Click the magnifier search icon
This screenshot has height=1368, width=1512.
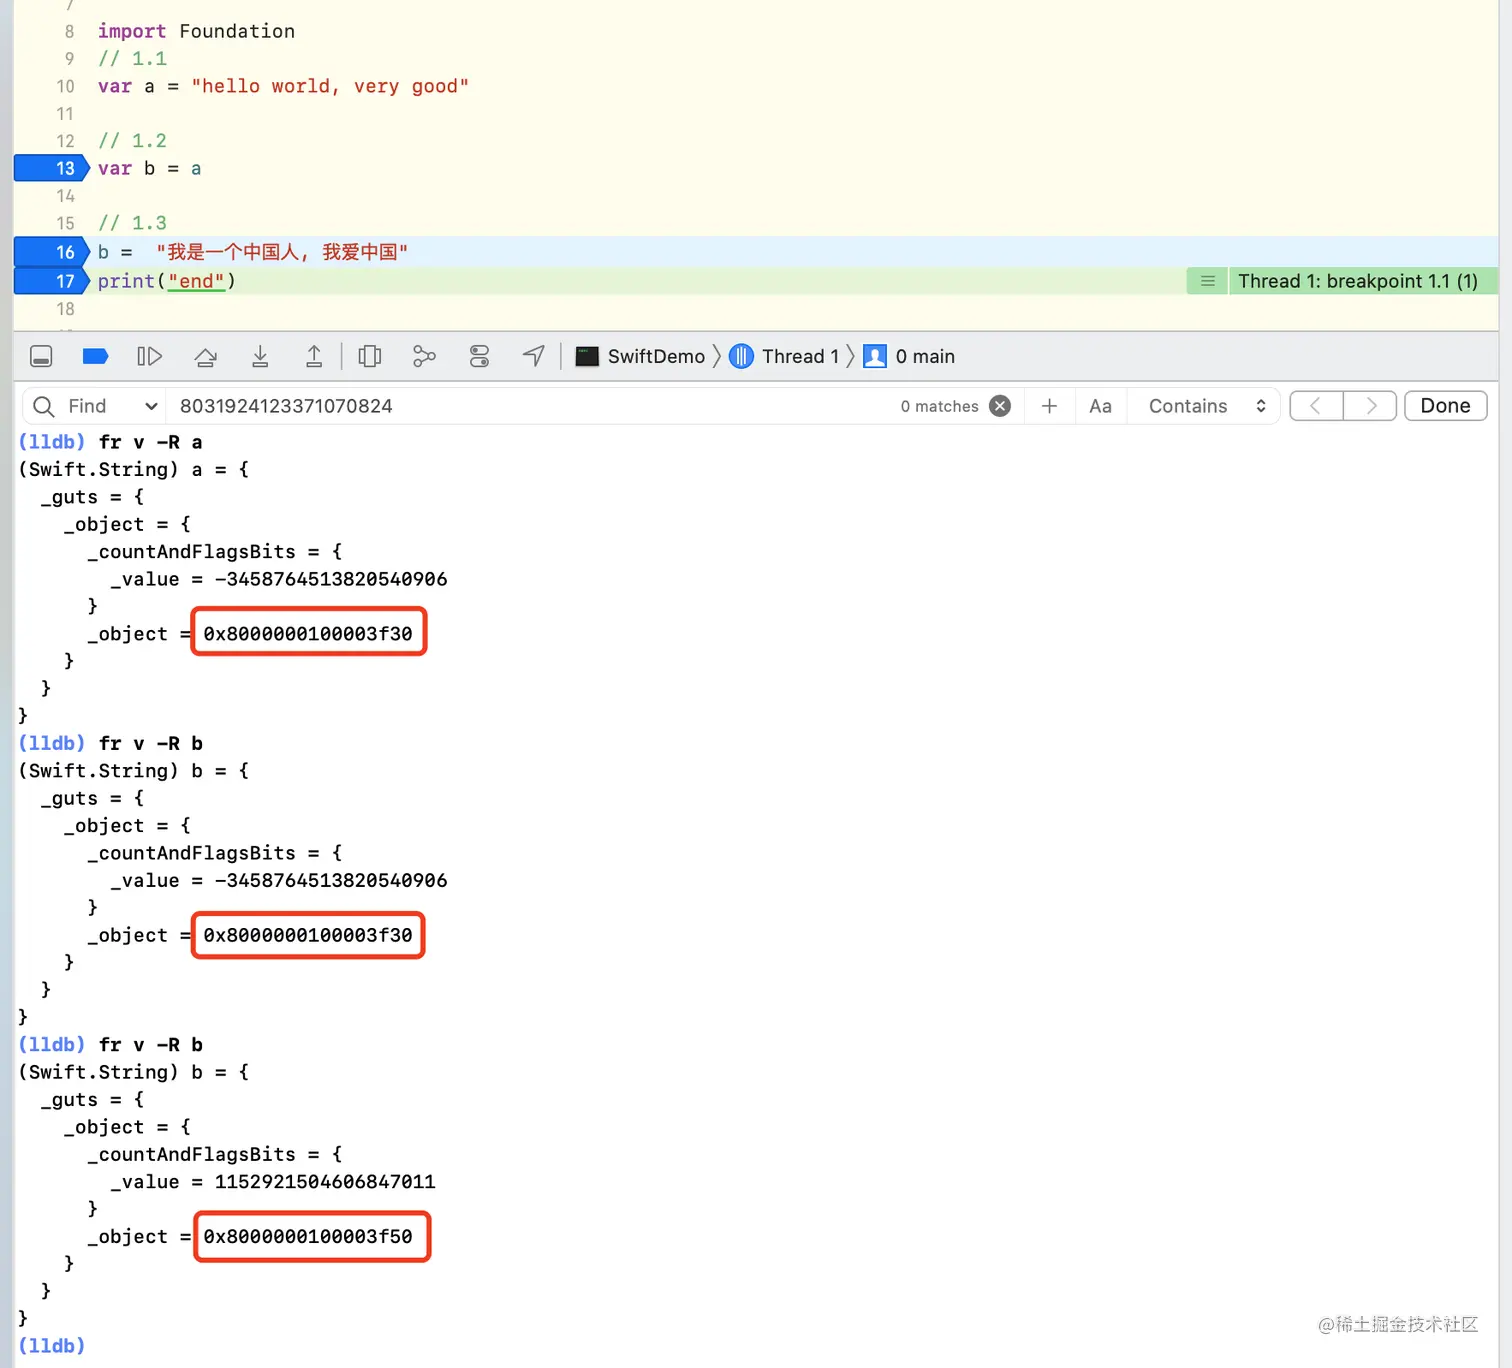tap(43, 406)
